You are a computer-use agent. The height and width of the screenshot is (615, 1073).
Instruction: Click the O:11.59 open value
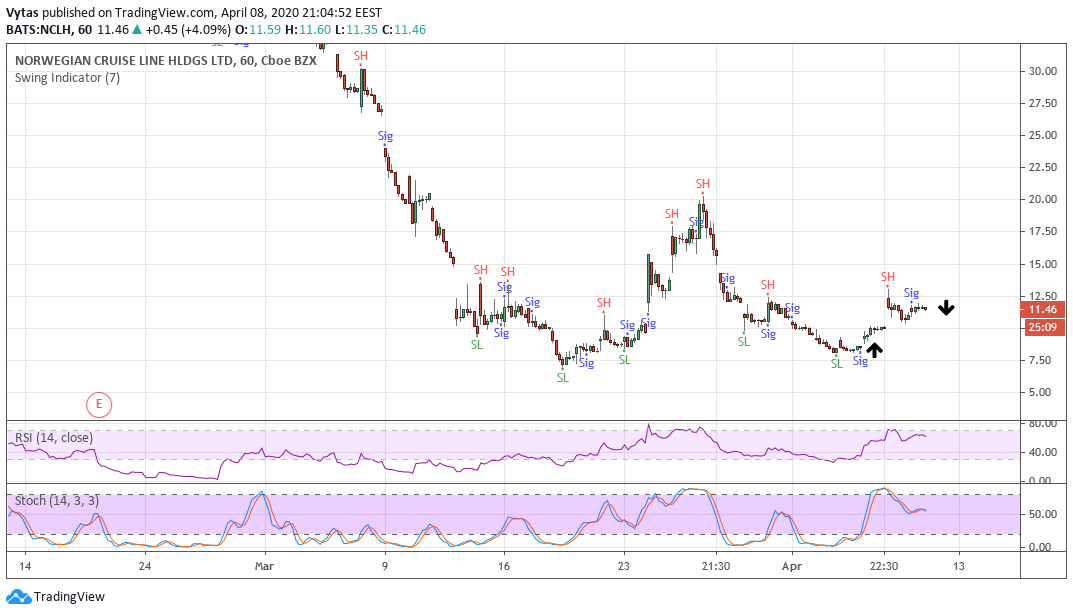[258, 29]
